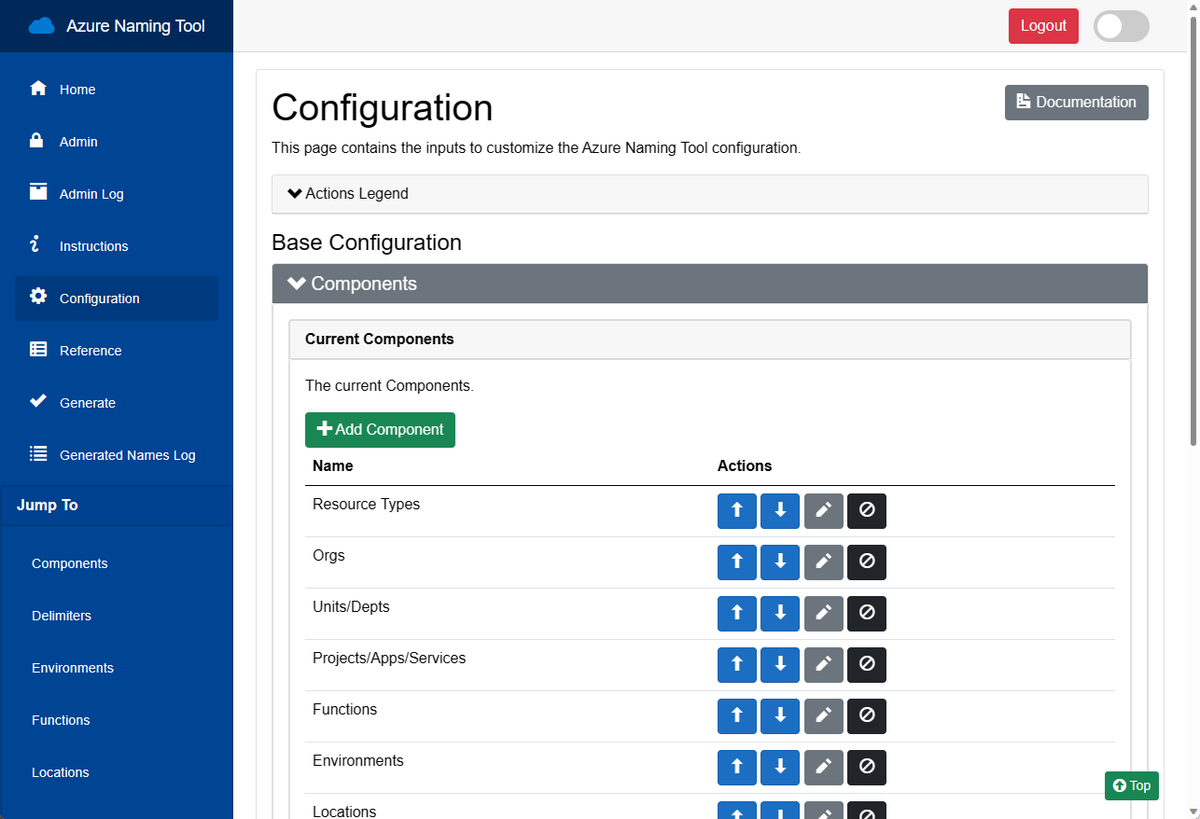
Task: Disable the Functions component
Action: (x=867, y=716)
